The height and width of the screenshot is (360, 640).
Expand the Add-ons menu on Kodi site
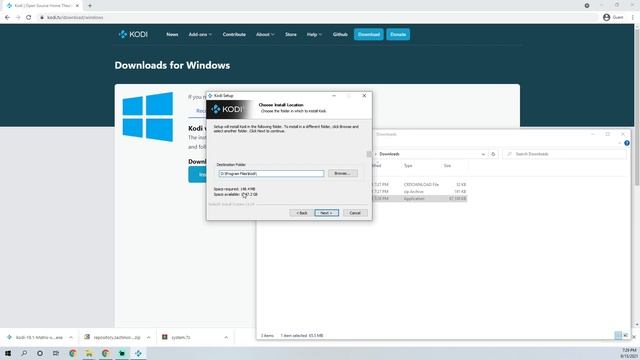click(200, 34)
